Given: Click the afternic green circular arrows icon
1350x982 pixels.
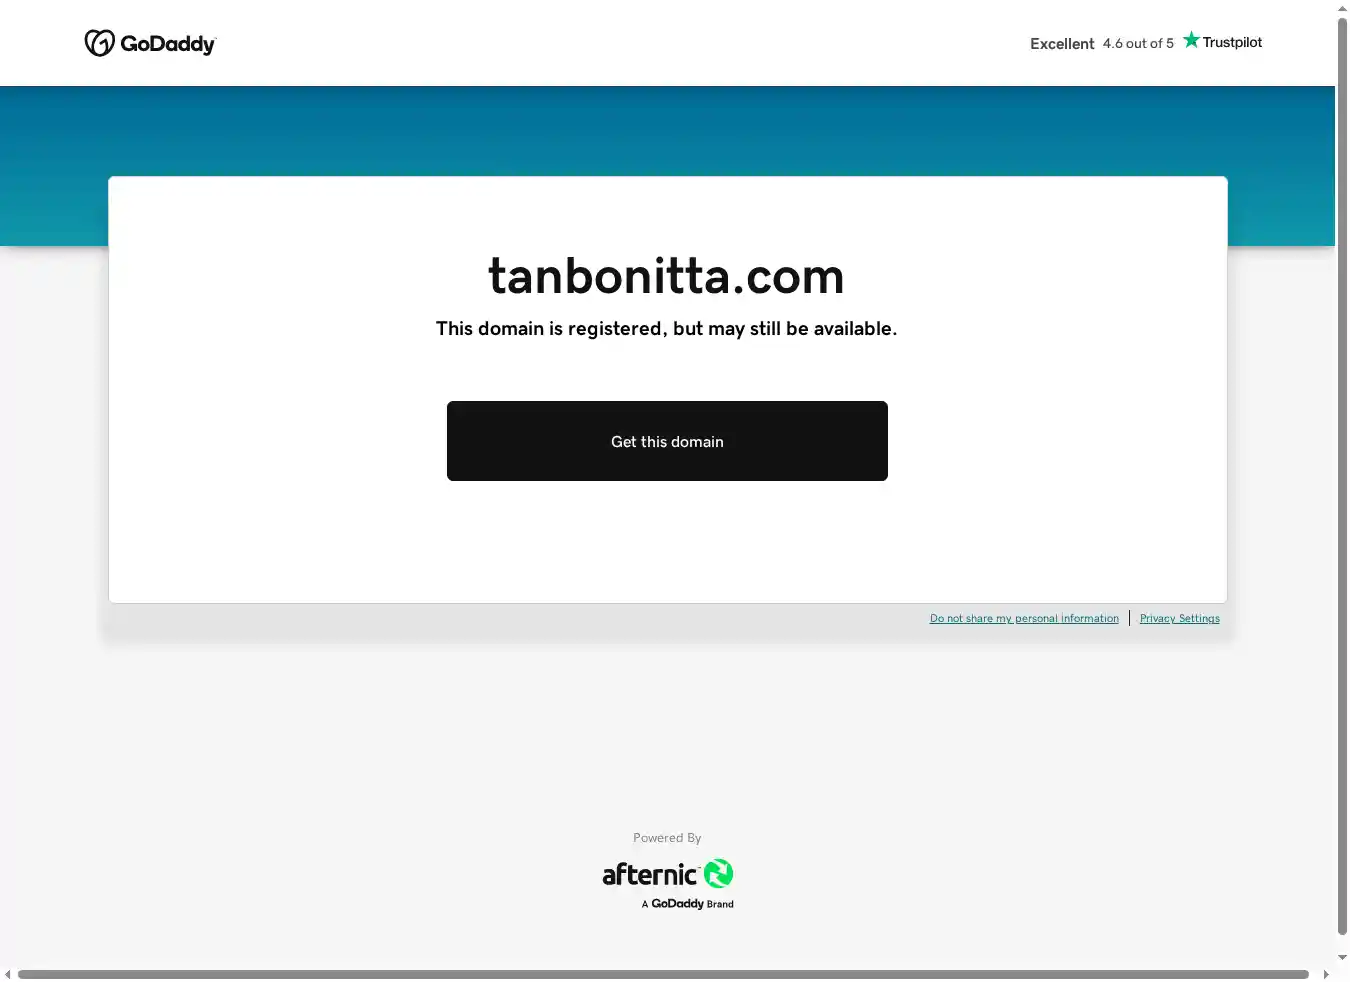Looking at the screenshot, I should [x=718, y=874].
